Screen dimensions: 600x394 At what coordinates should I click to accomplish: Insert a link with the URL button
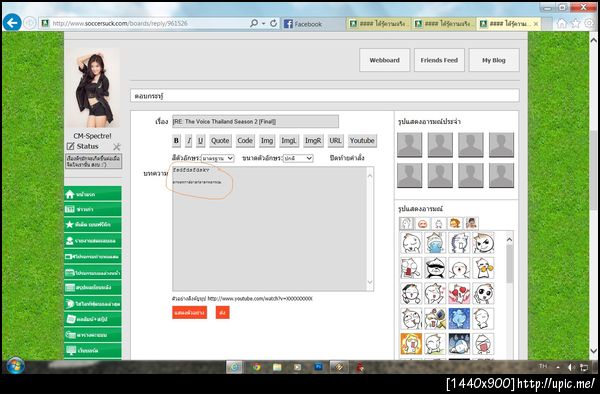pos(335,140)
